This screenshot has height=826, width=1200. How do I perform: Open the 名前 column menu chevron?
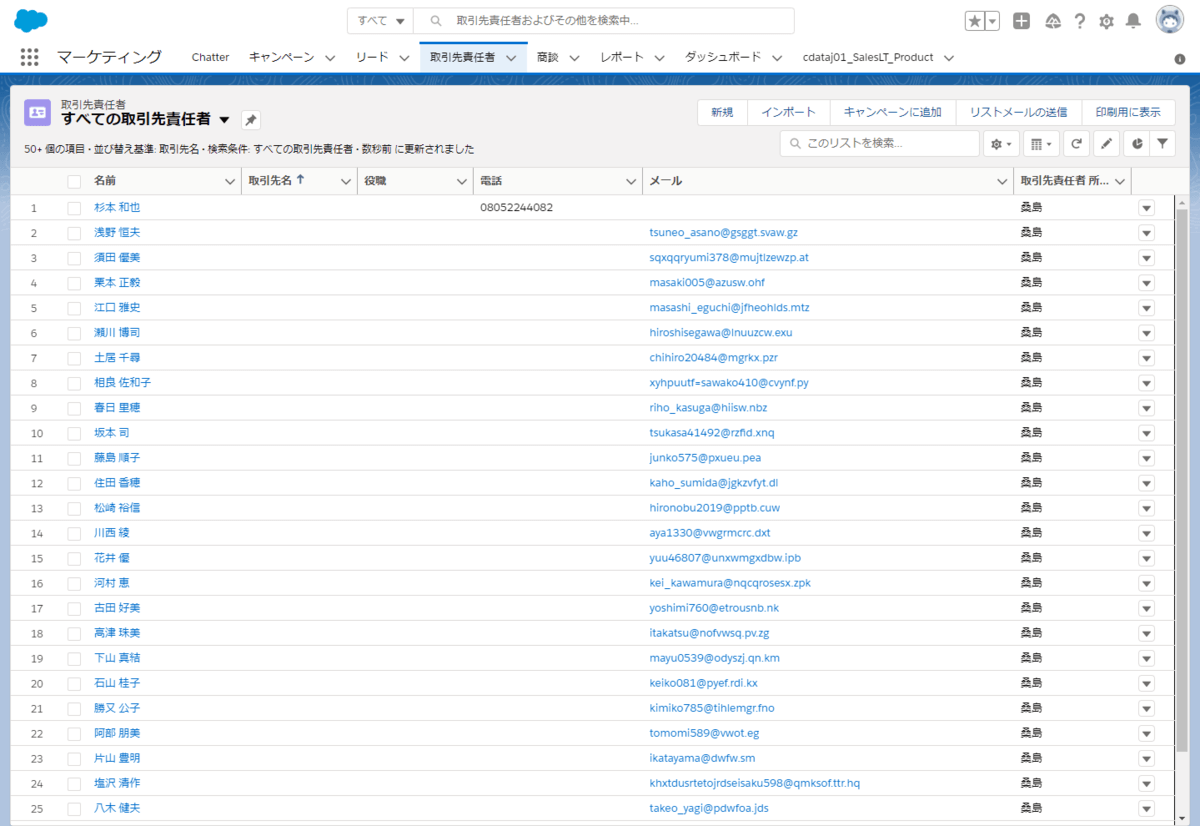tap(230, 182)
